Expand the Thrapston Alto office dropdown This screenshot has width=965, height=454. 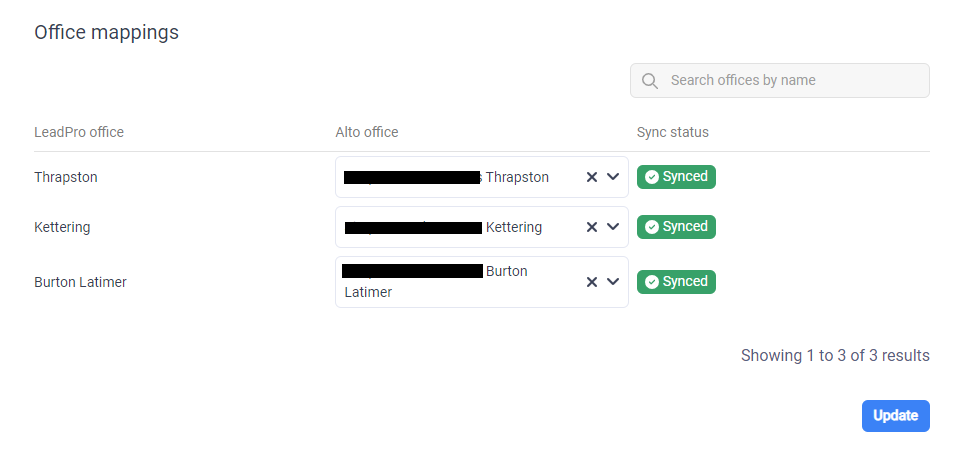tap(613, 177)
